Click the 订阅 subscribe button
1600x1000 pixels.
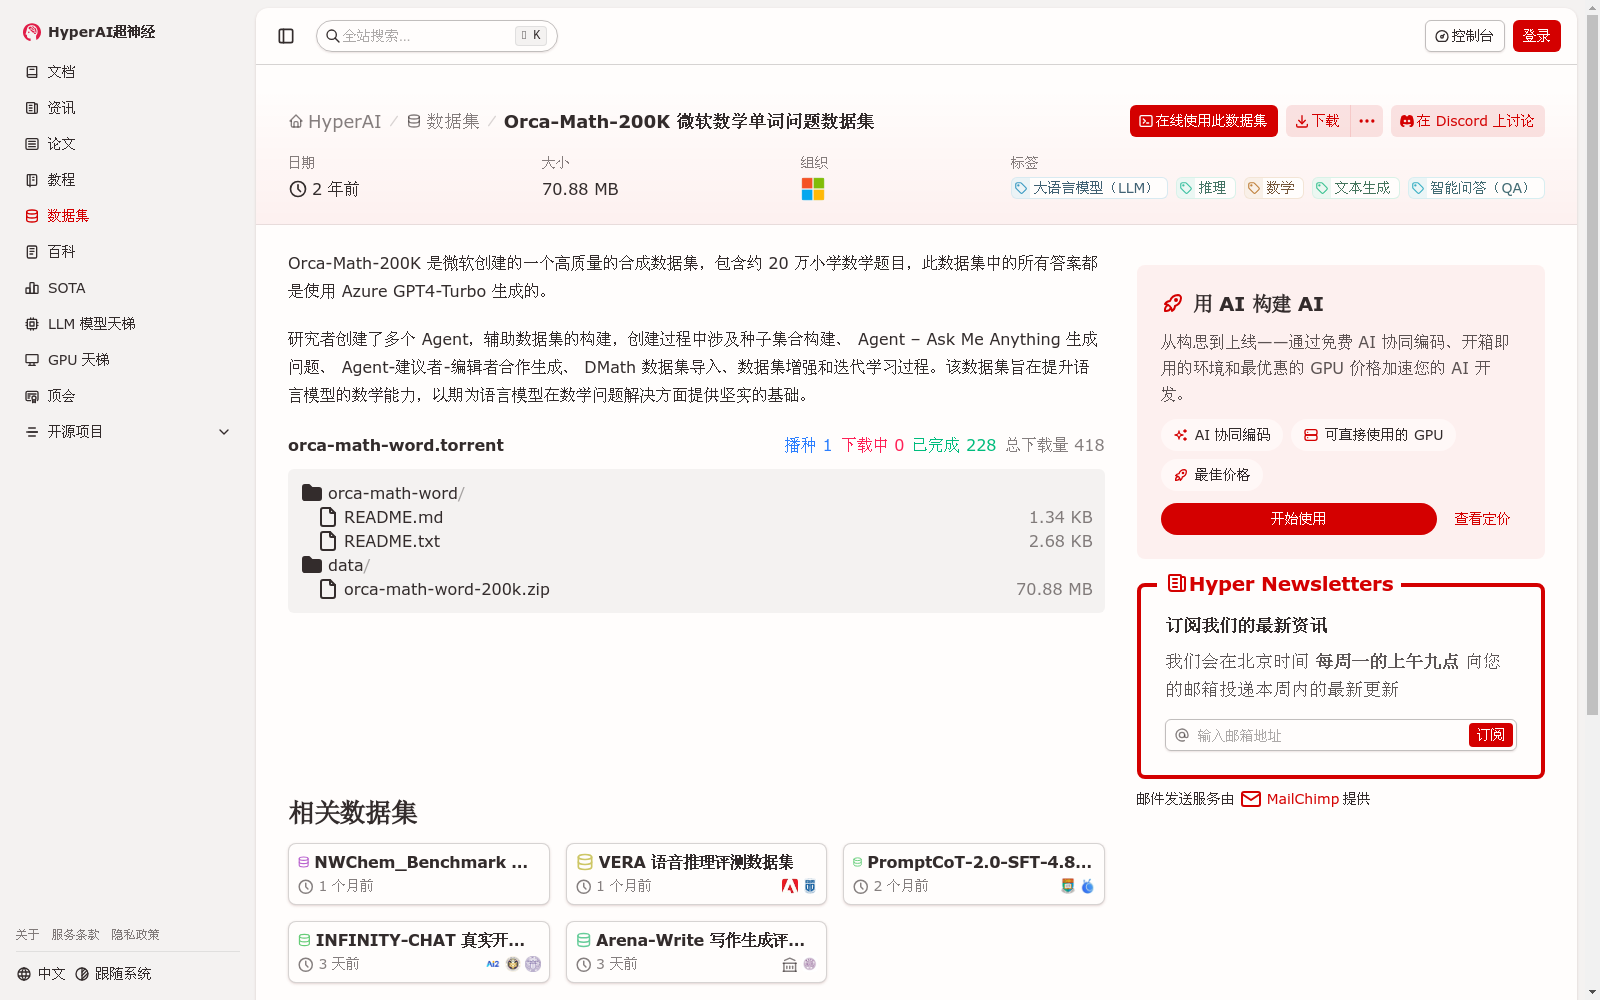tap(1491, 735)
